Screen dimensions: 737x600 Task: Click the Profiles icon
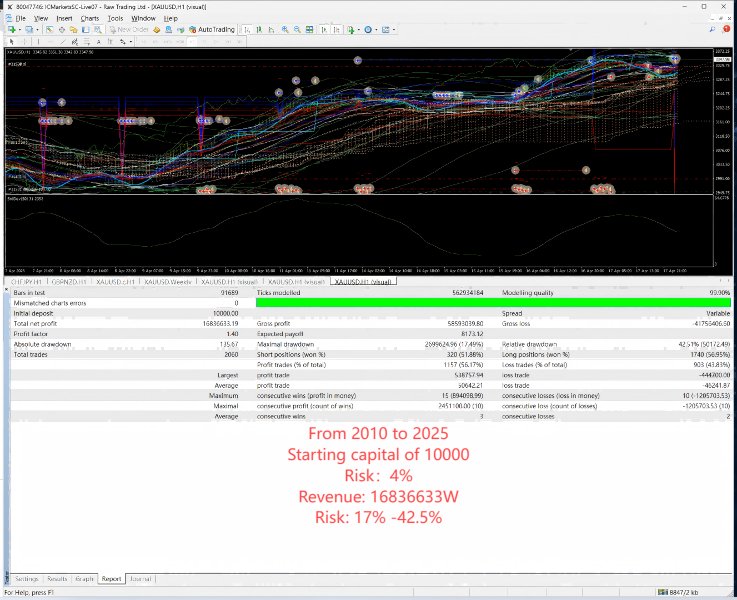tap(29, 30)
